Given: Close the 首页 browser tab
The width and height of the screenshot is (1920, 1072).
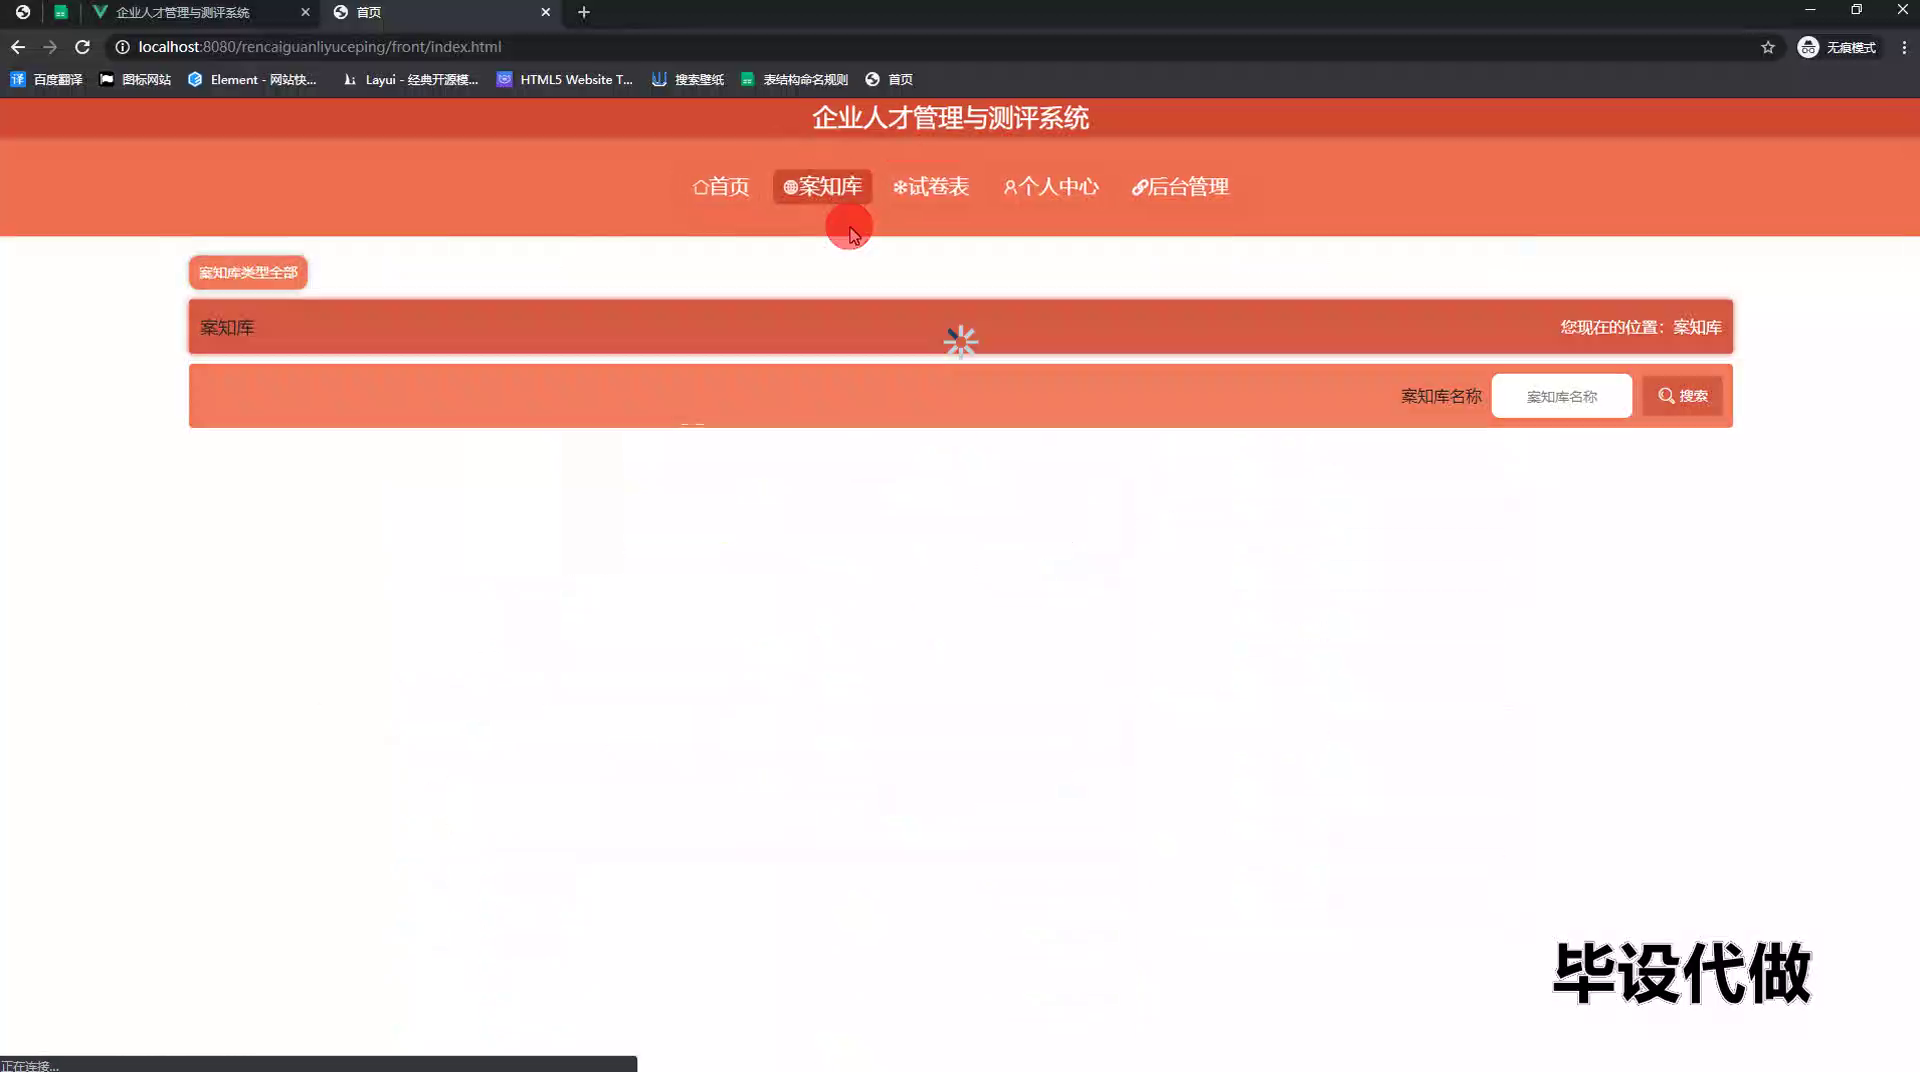Looking at the screenshot, I should coord(545,12).
